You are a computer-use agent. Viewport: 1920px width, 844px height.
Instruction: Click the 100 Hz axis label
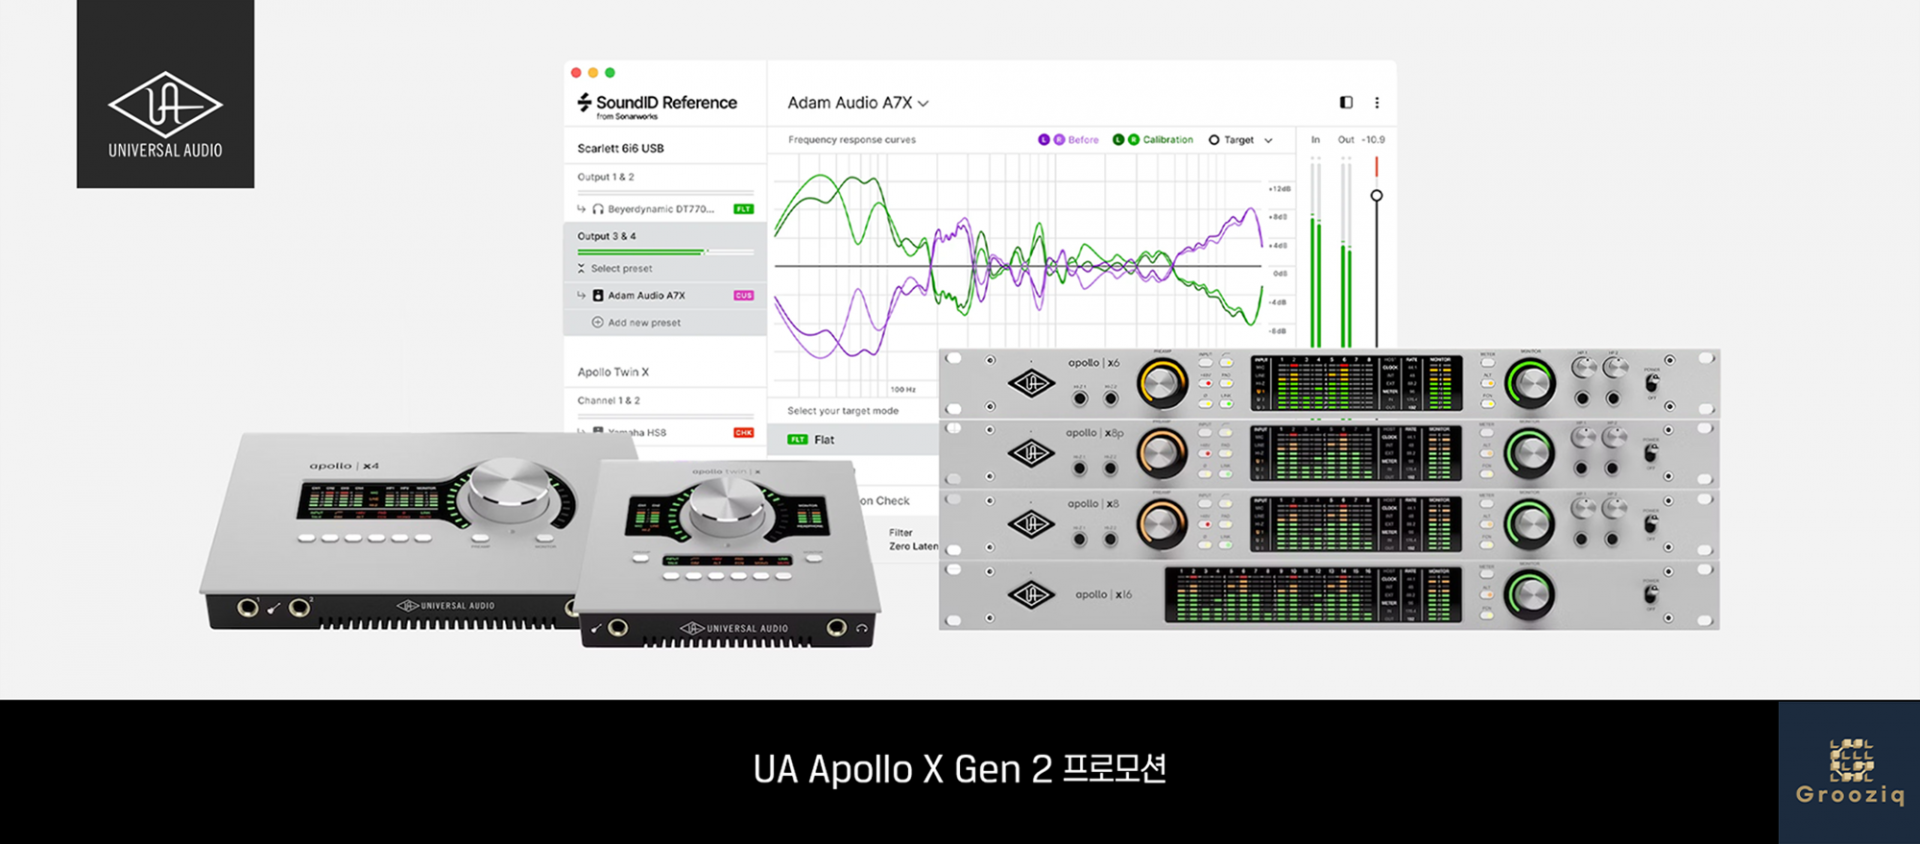(x=902, y=389)
